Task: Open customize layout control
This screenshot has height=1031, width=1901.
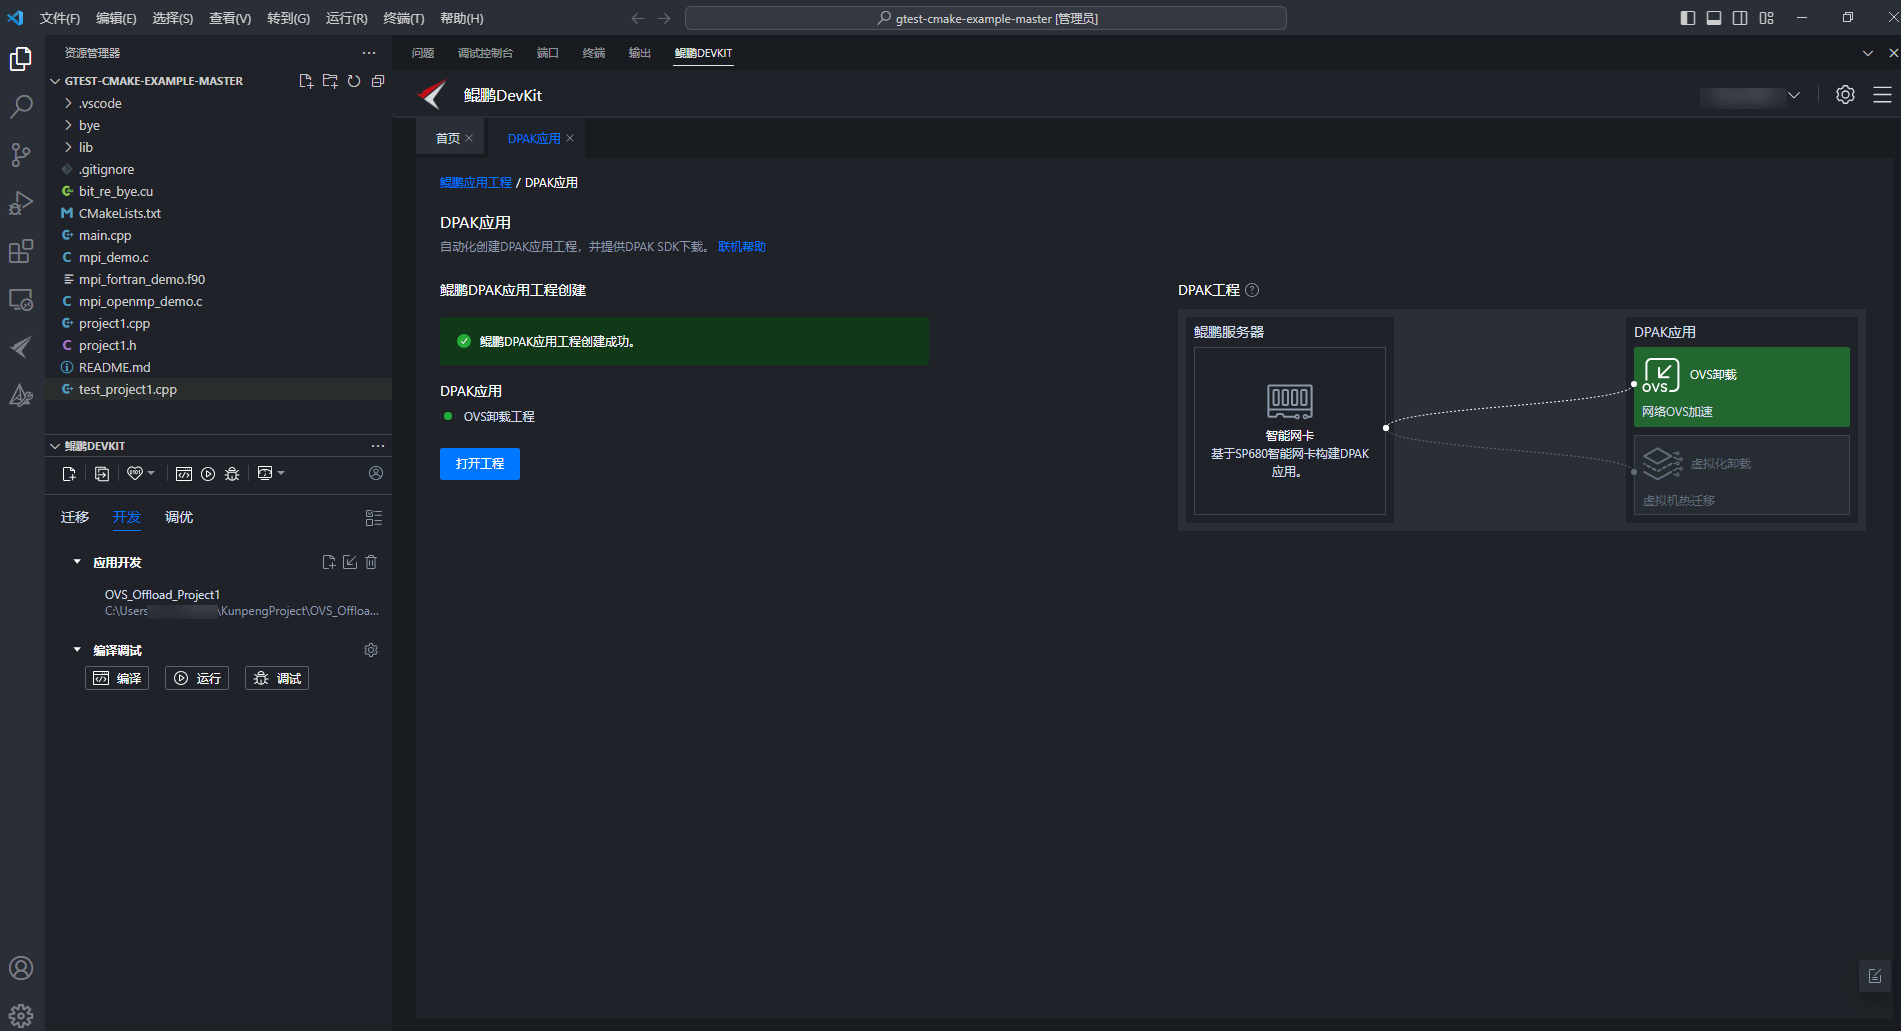Action: click(1767, 18)
